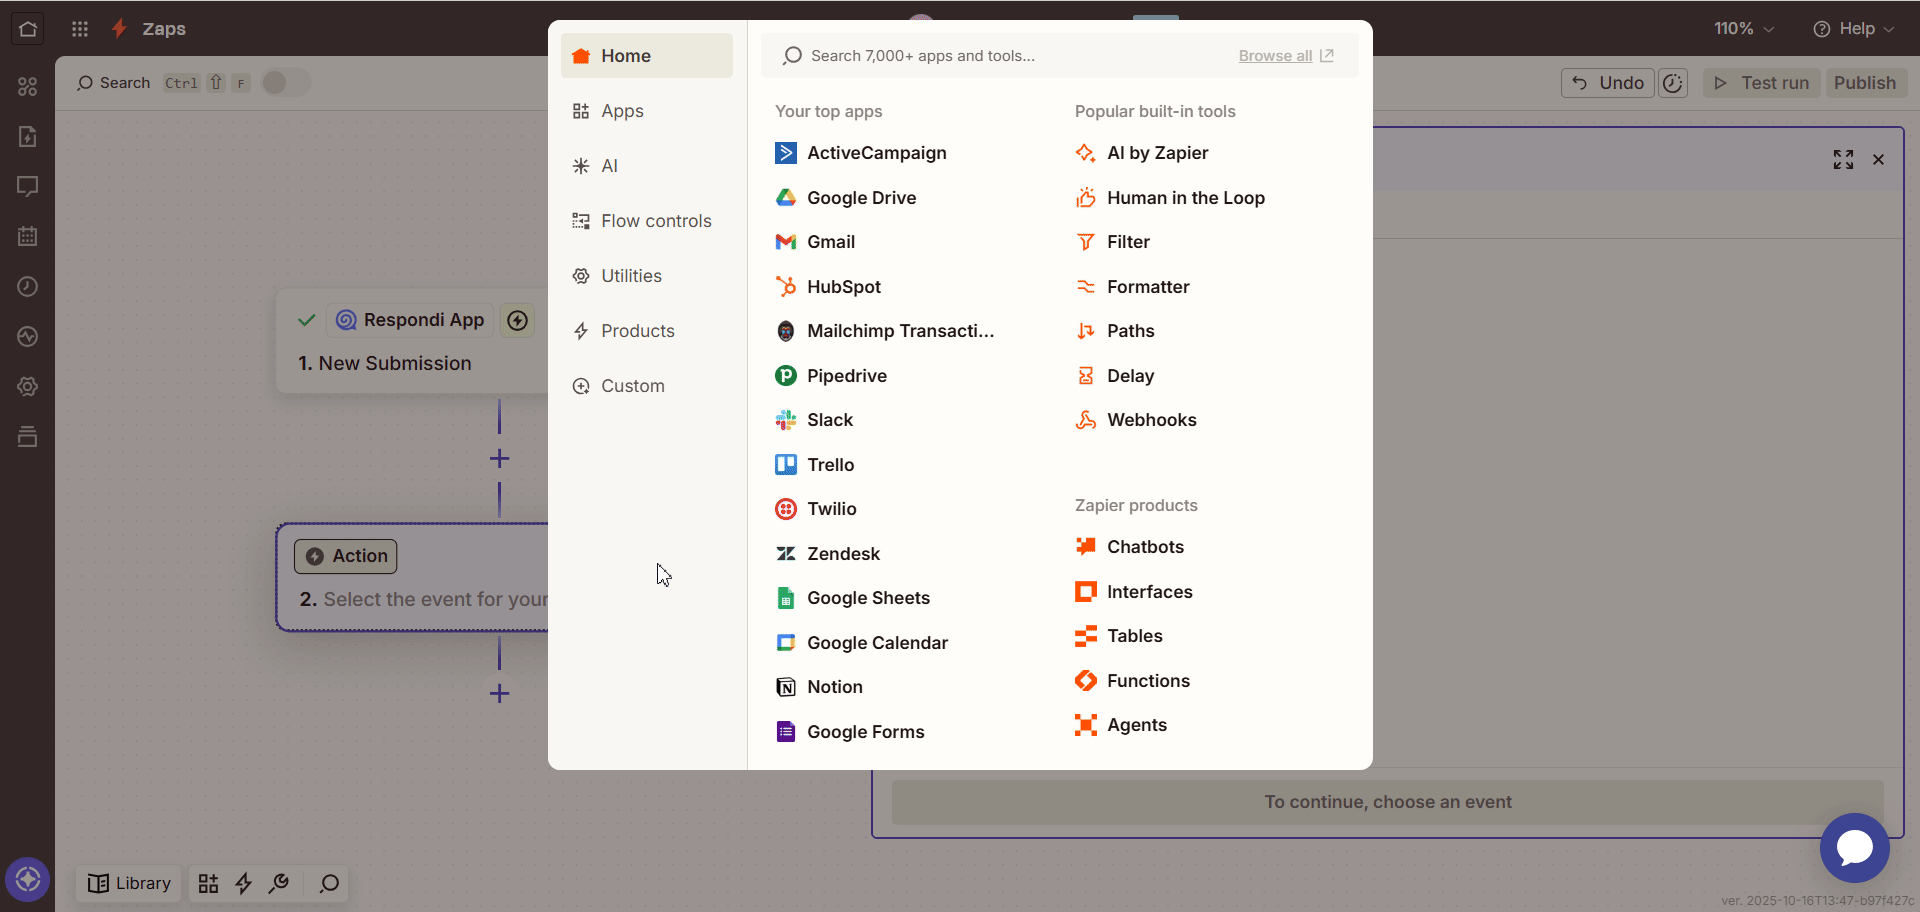
Task: Switch to the Home category
Action: [647, 56]
